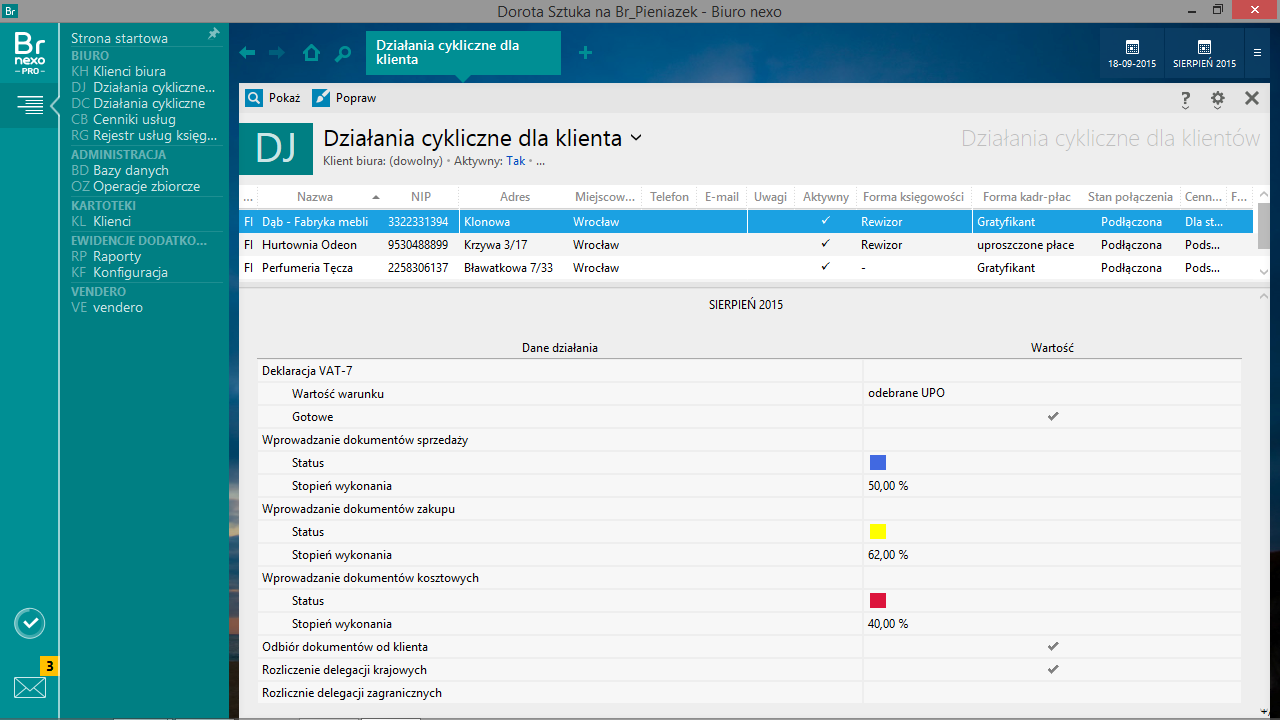Open a new tab with plus icon
This screenshot has width=1280, height=720.
click(x=586, y=53)
